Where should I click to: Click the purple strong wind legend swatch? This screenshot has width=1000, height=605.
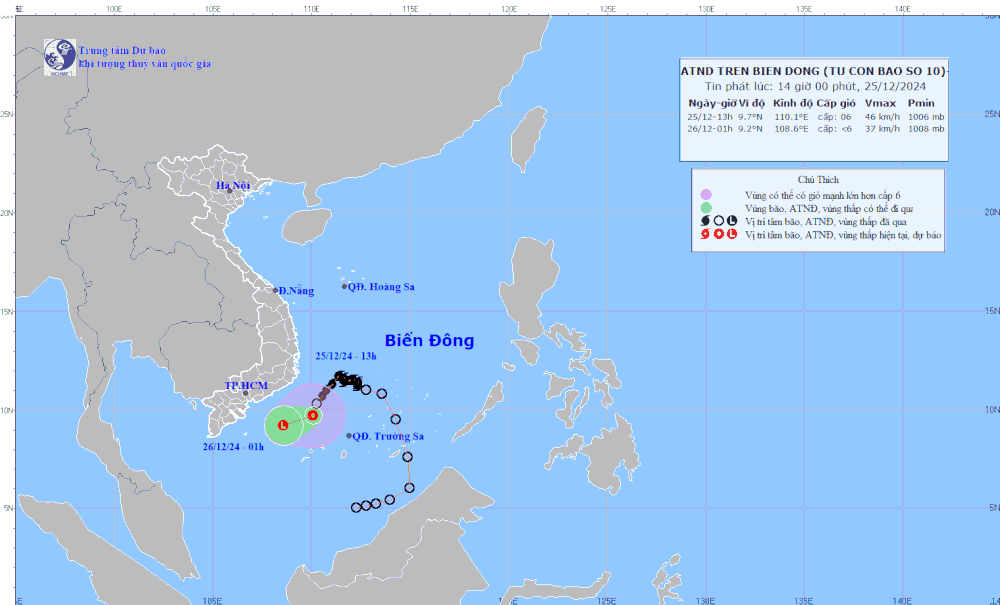[x=706, y=195]
